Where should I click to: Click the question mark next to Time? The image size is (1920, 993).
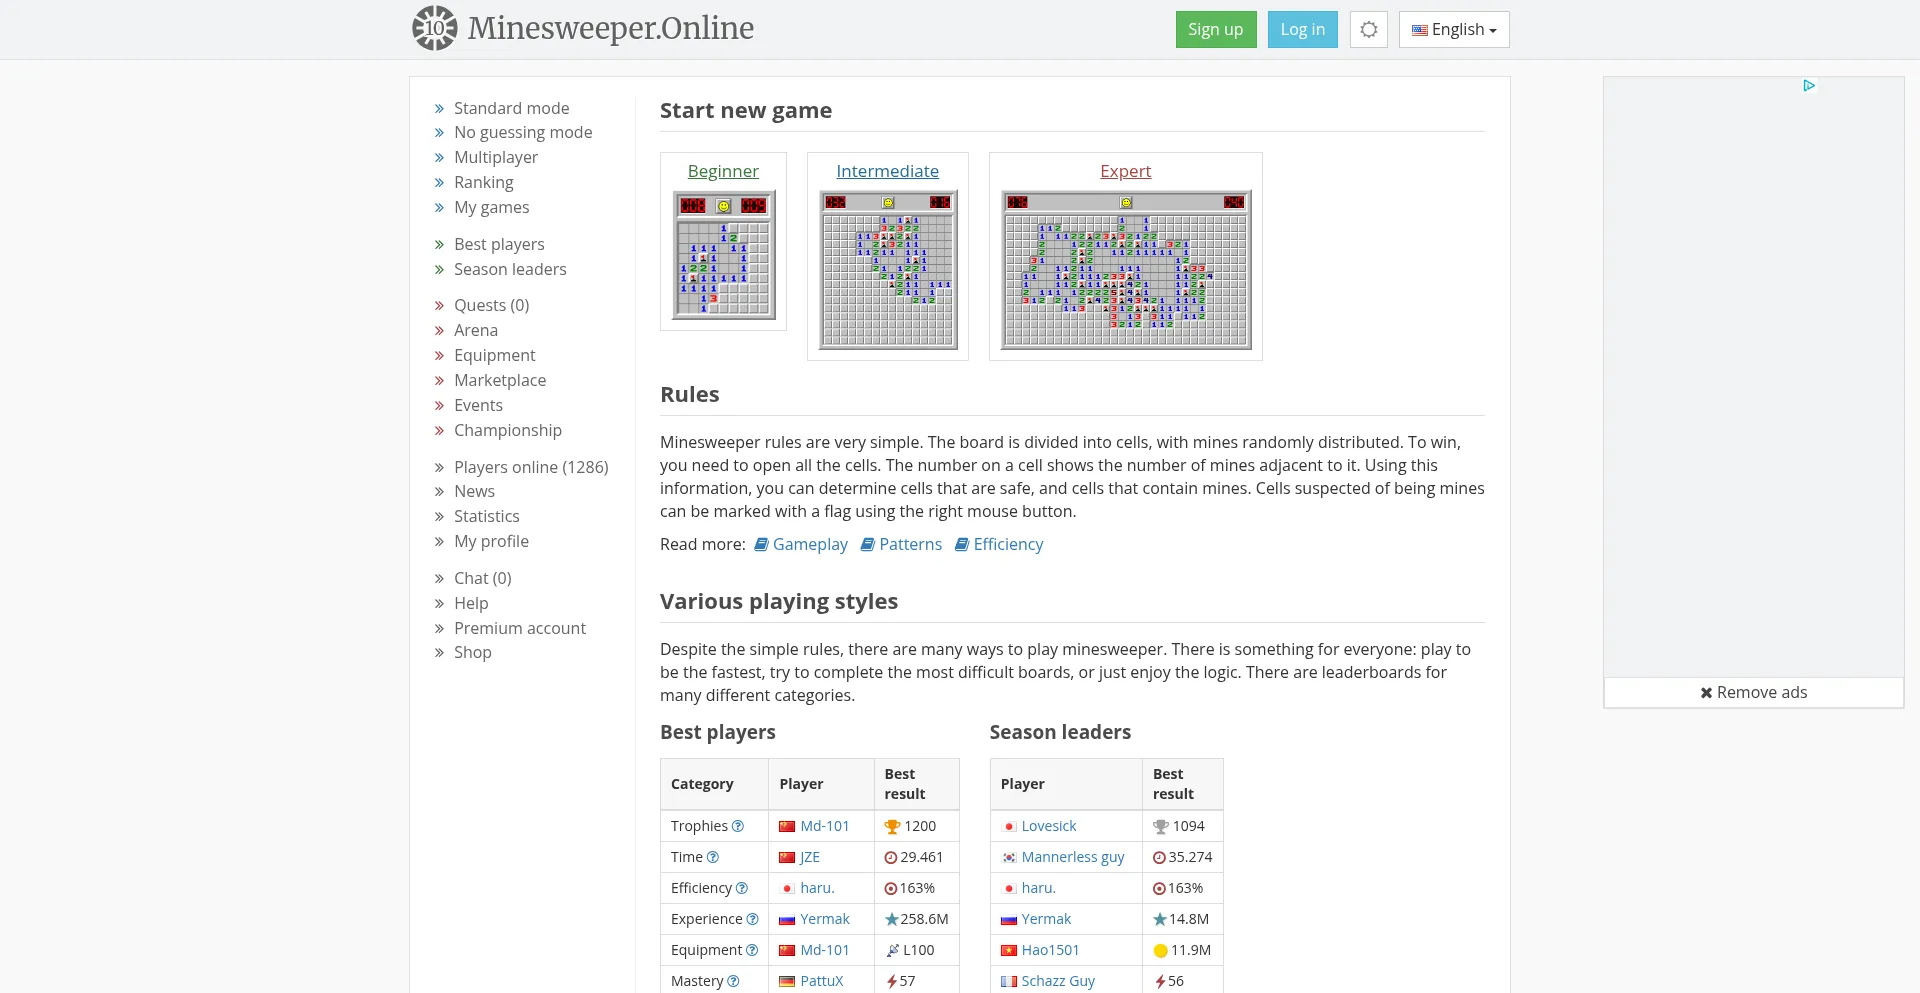713,857
